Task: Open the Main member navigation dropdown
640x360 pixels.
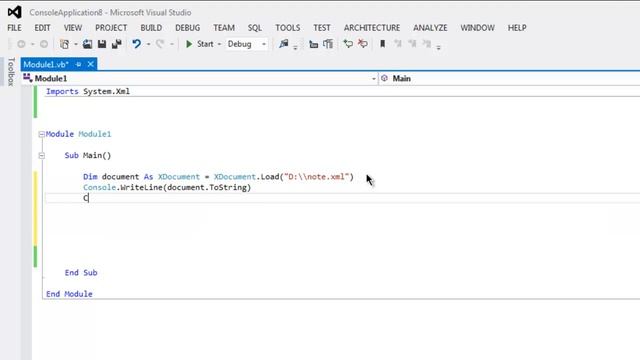Action: click(509, 78)
